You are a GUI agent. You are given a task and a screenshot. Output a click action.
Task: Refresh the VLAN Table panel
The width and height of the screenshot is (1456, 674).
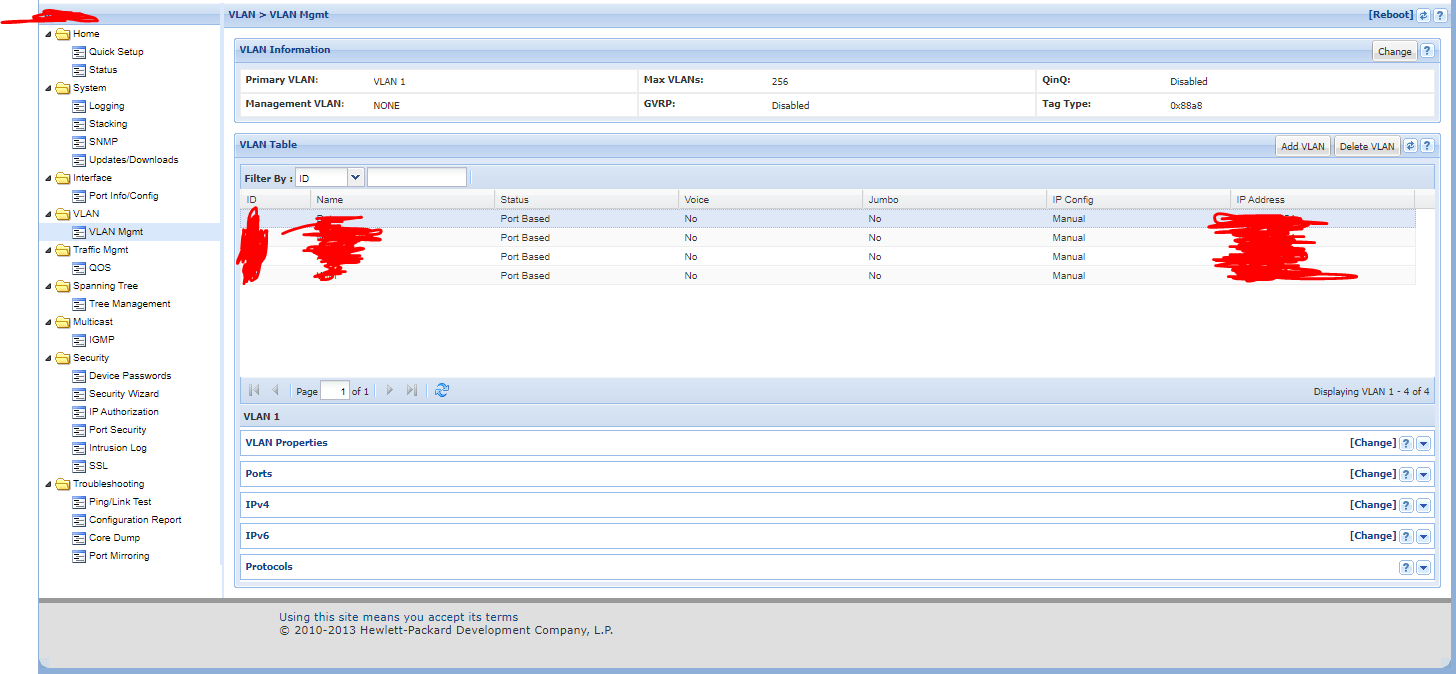tap(1410, 146)
